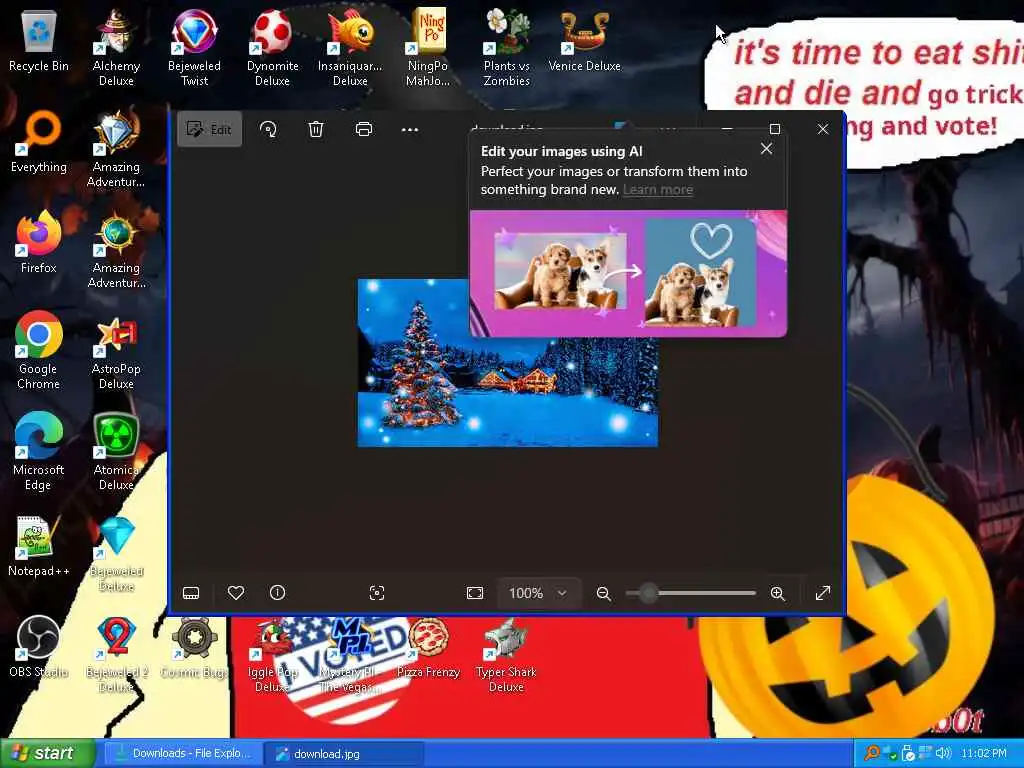This screenshot has width=1024, height=768.
Task: Show file info with the info icon
Action: (278, 593)
